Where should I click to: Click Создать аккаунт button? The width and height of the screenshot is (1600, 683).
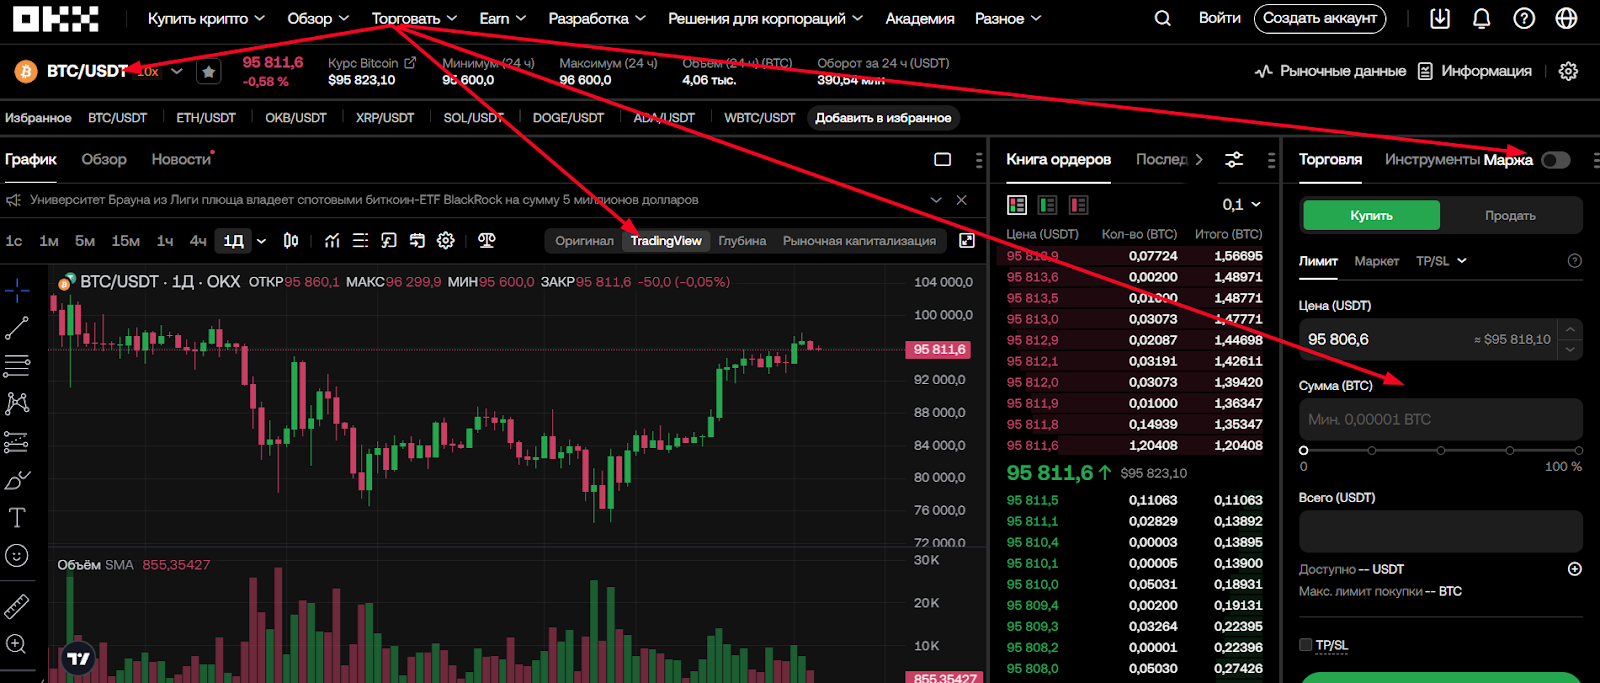click(1320, 18)
